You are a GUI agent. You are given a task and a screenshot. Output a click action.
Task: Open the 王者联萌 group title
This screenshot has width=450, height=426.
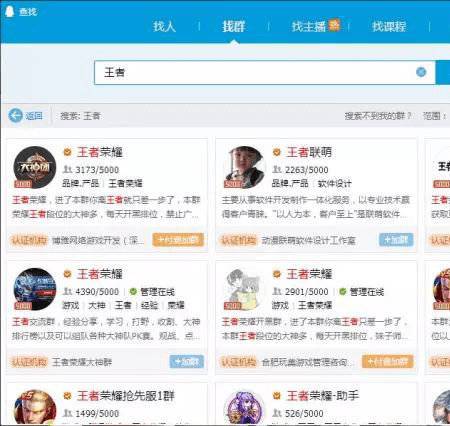pyautogui.click(x=309, y=152)
